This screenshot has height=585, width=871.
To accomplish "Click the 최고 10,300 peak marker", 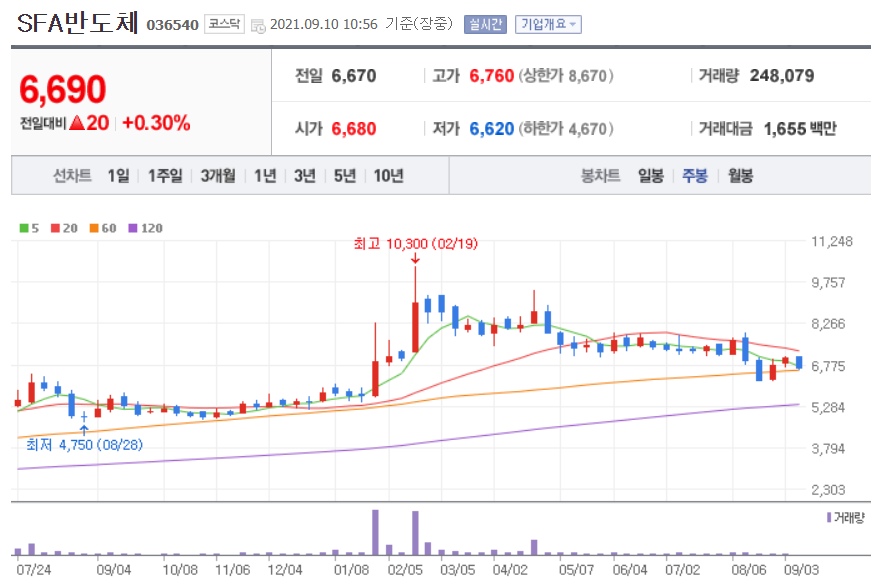I will pyautogui.click(x=412, y=244).
